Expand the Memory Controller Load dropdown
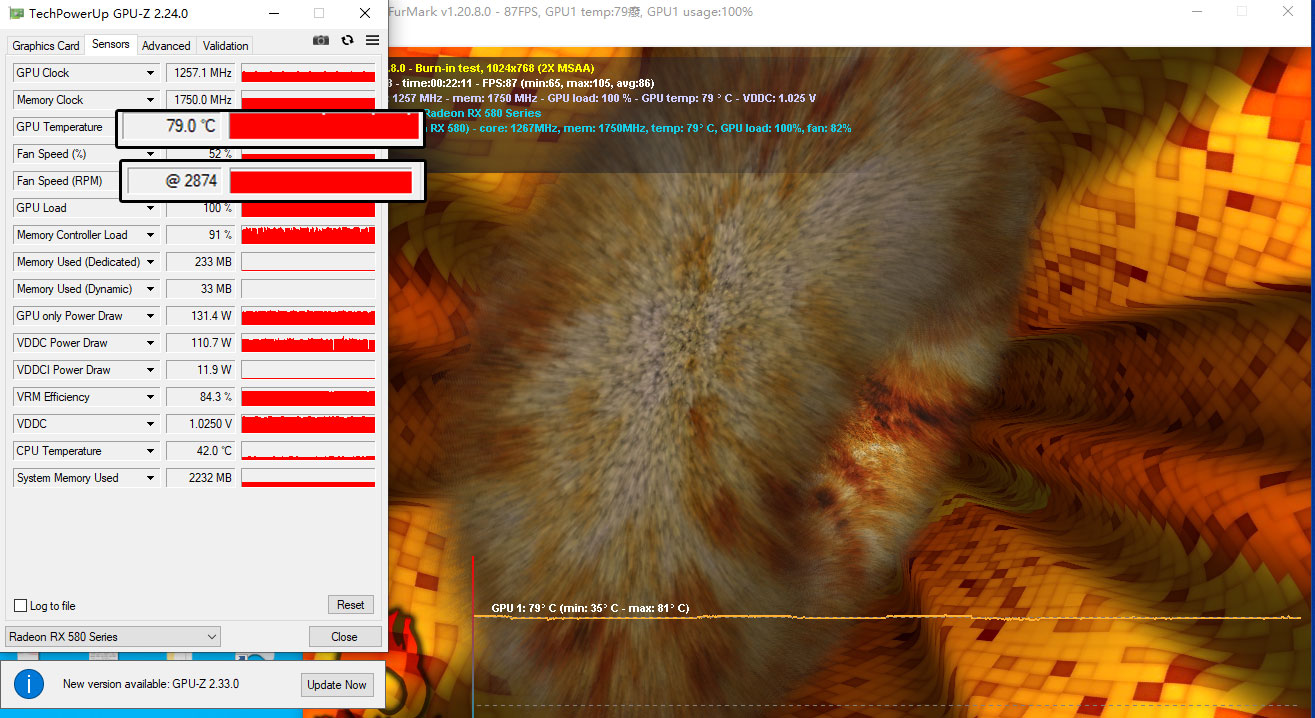Viewport: 1315px width, 718px height. [151, 235]
